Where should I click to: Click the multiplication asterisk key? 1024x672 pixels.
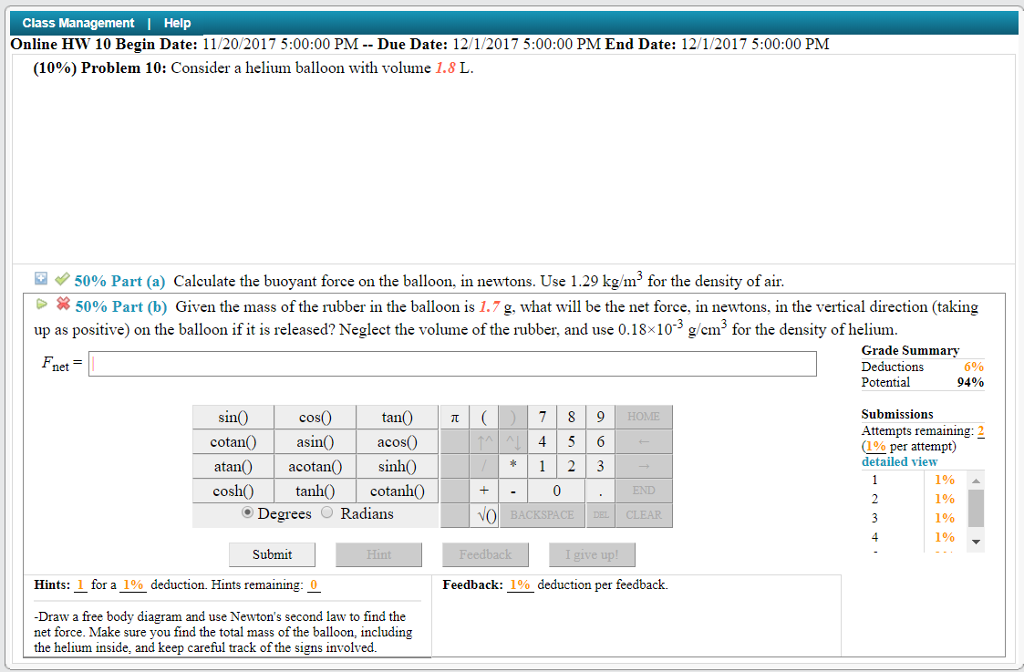point(514,465)
